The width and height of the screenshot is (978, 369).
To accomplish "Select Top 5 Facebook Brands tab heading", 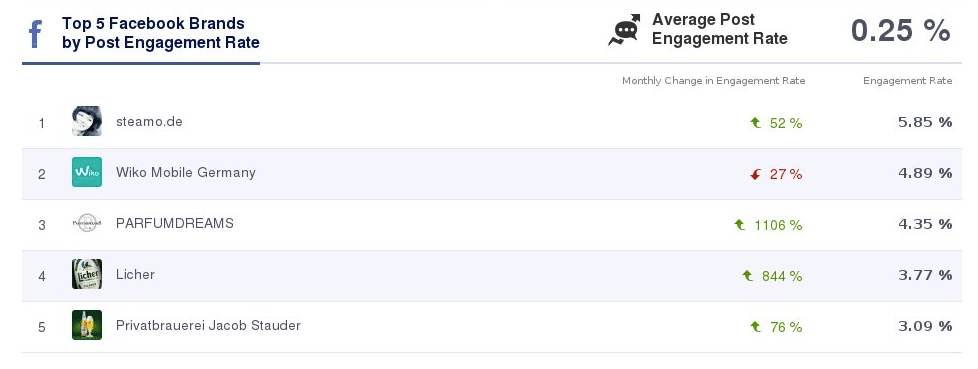I will tap(160, 33).
